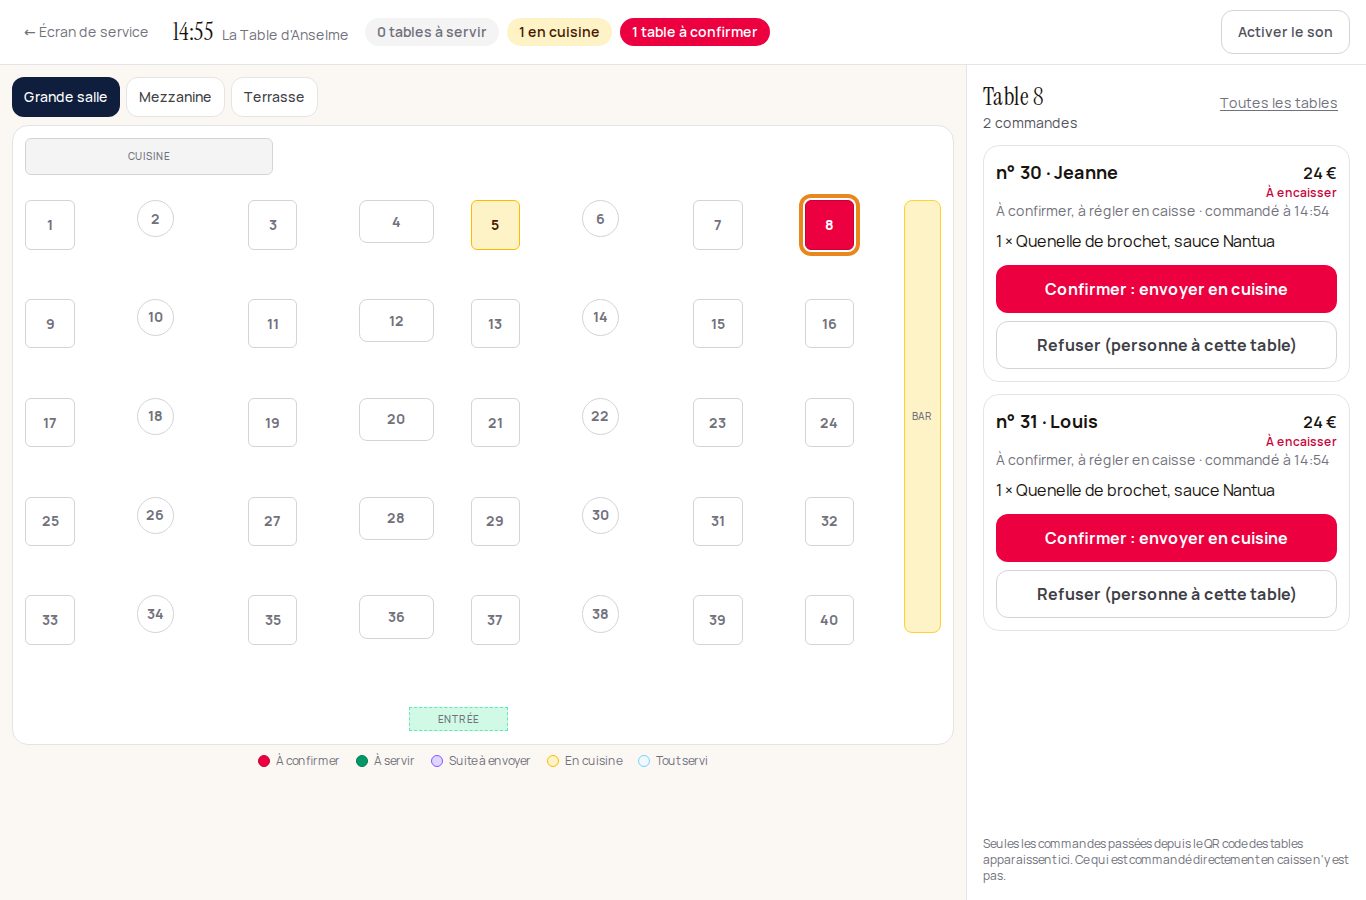Select table 17
Screen dimensions: 1366x900
tap(50, 423)
